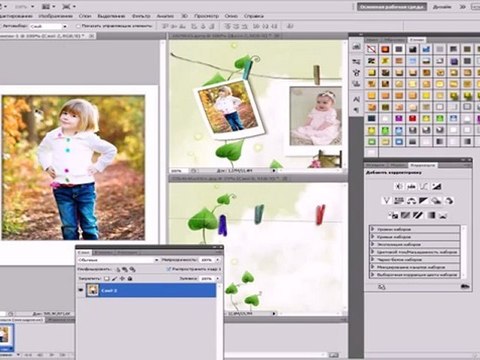This screenshot has width=480, height=360.
Task: Open the Заливка fill dropdown
Action: [218, 278]
